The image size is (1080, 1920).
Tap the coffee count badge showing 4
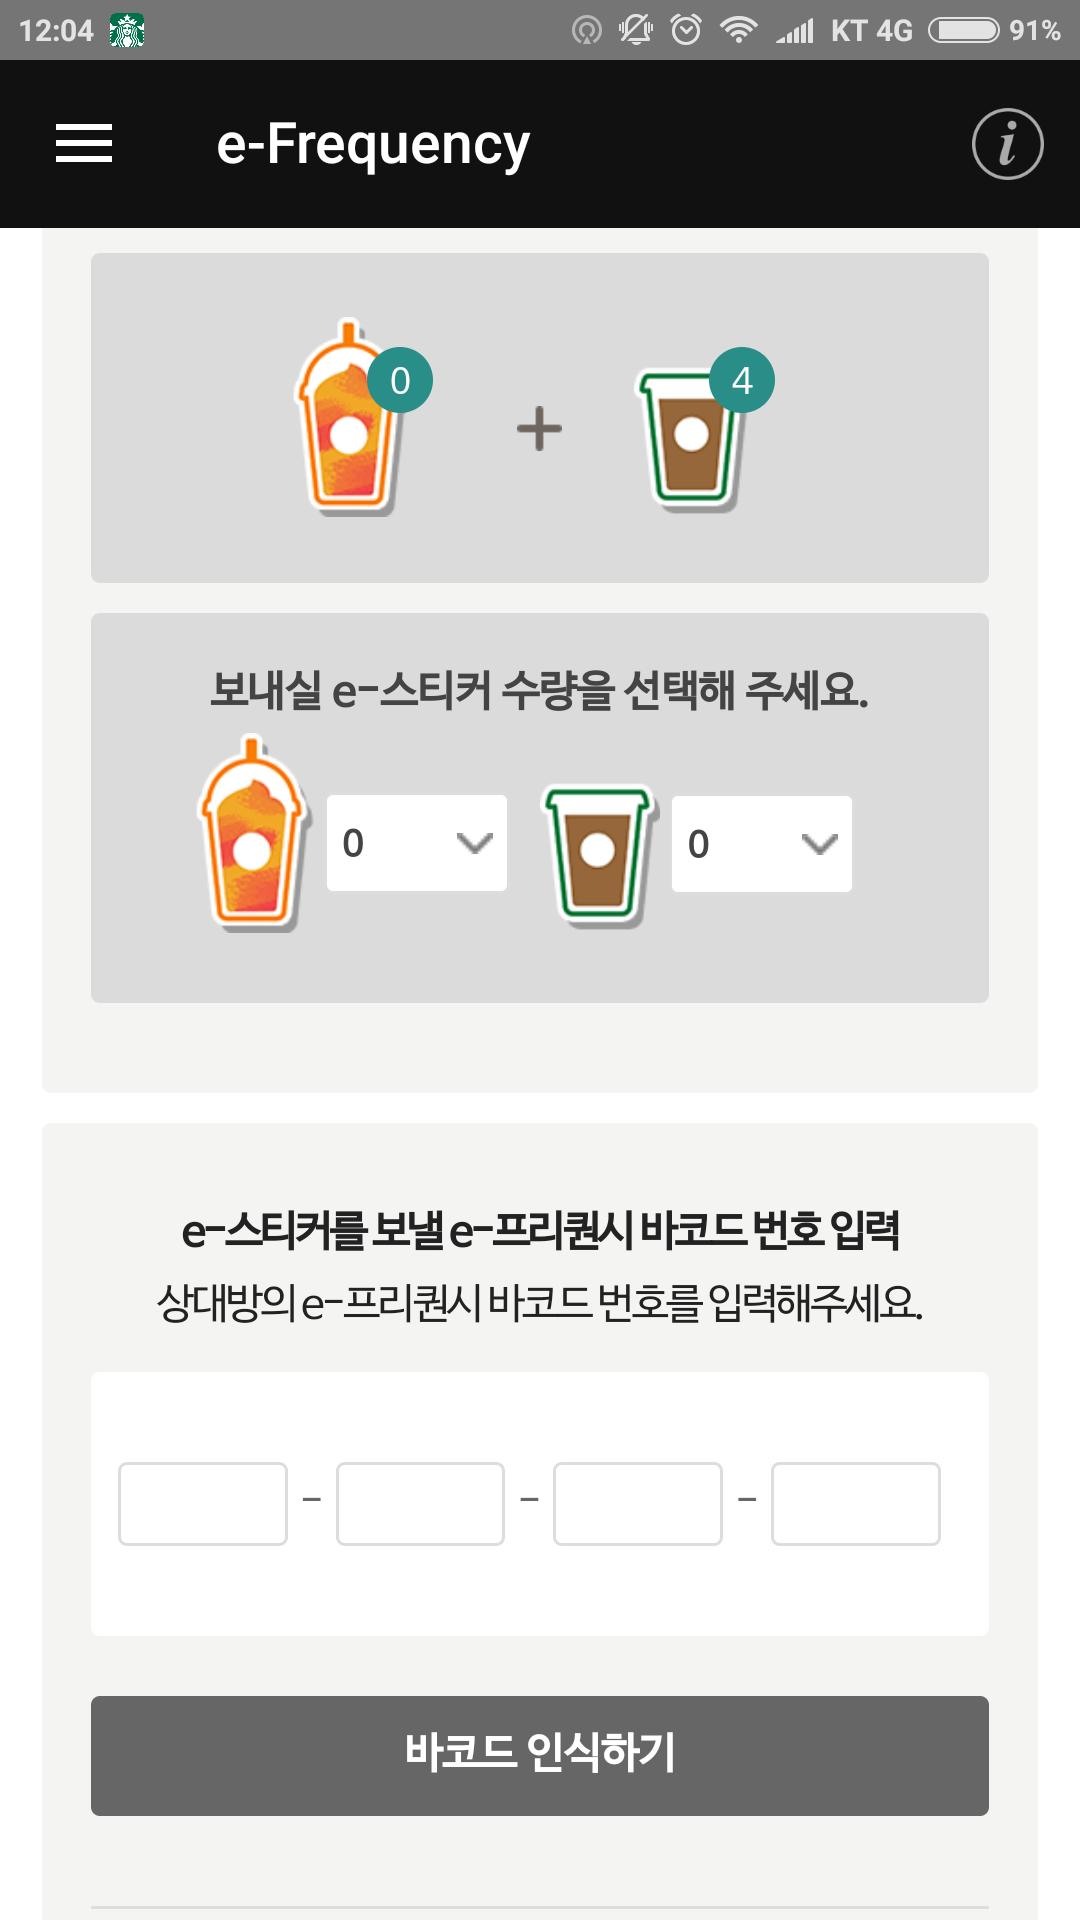pyautogui.click(x=742, y=381)
